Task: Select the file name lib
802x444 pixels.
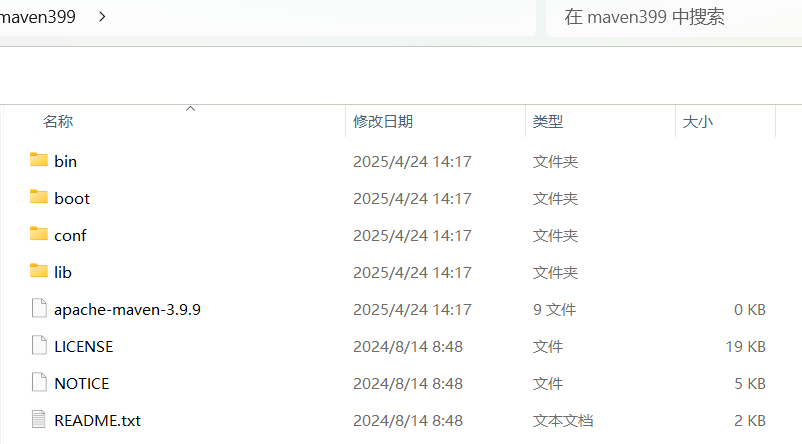Action: [x=63, y=273]
